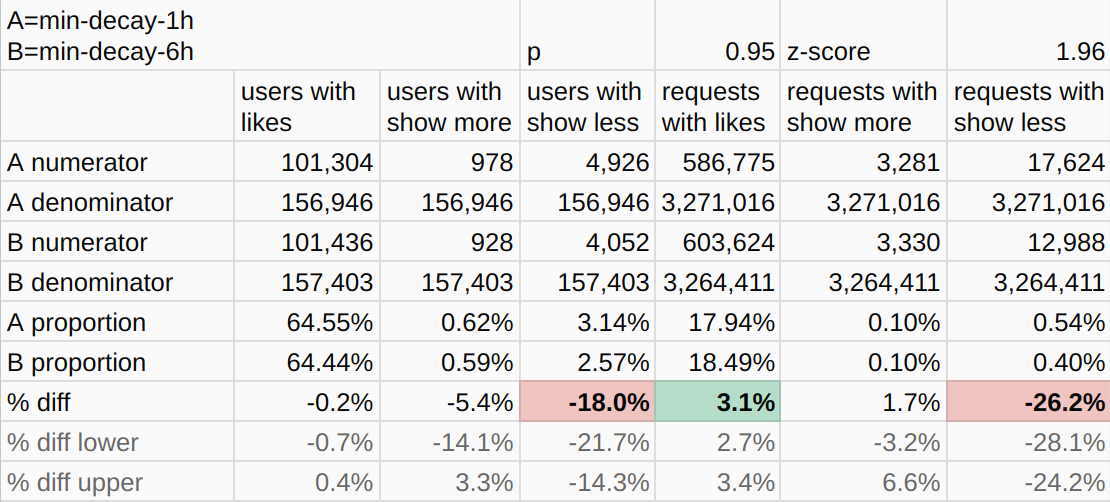The width and height of the screenshot is (1110, 502).
Task: Select the '% diff lower' row label
Action: point(117,442)
